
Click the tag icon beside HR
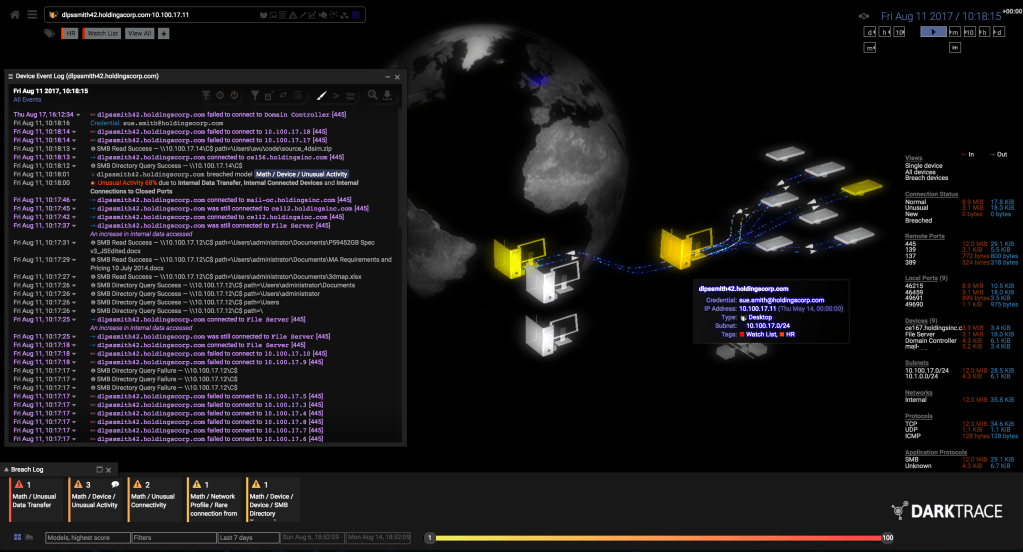(x=49, y=33)
